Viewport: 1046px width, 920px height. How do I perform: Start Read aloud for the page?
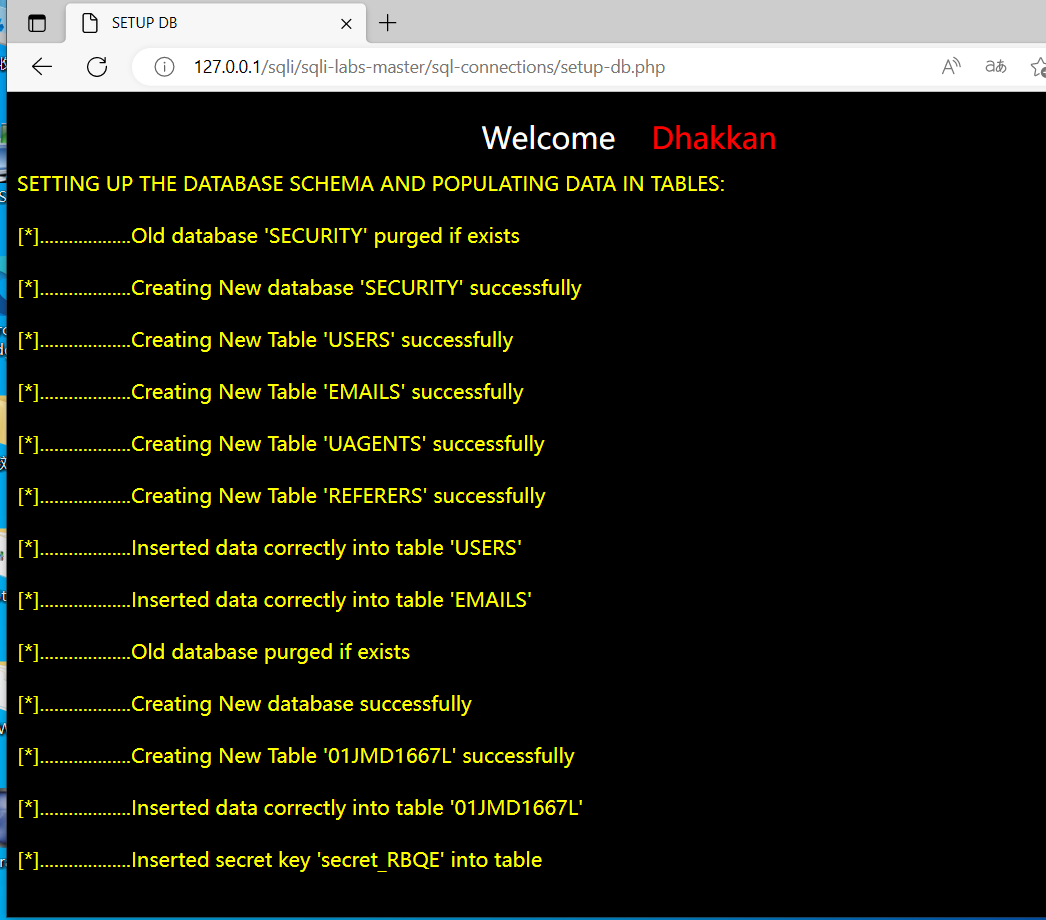950,66
